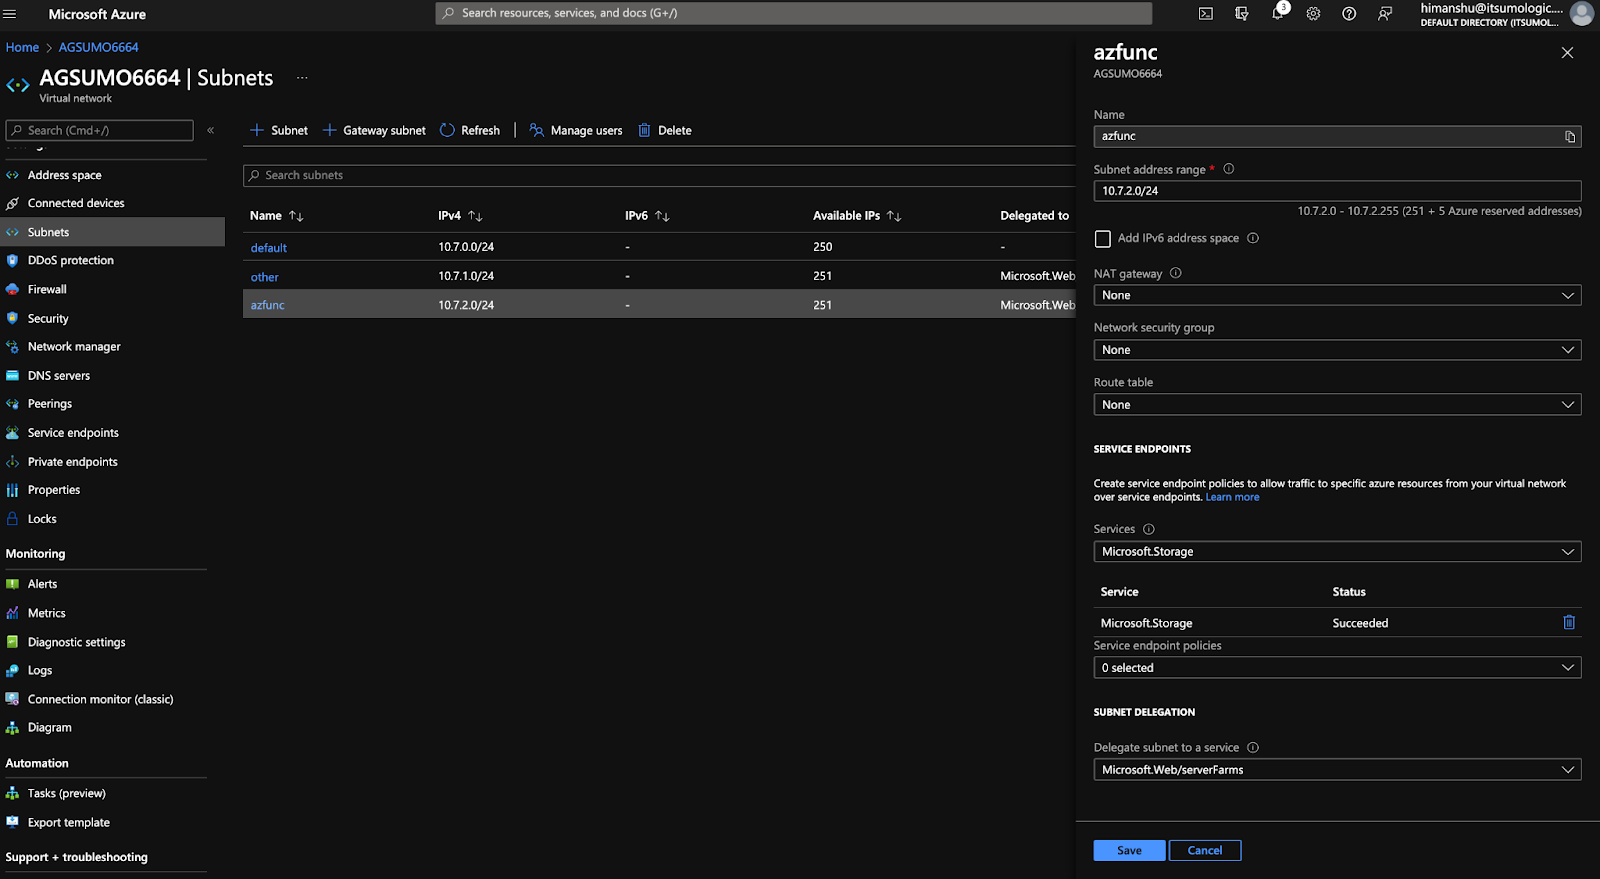
Task: Collapse the left sidebar menu
Action: 210,130
